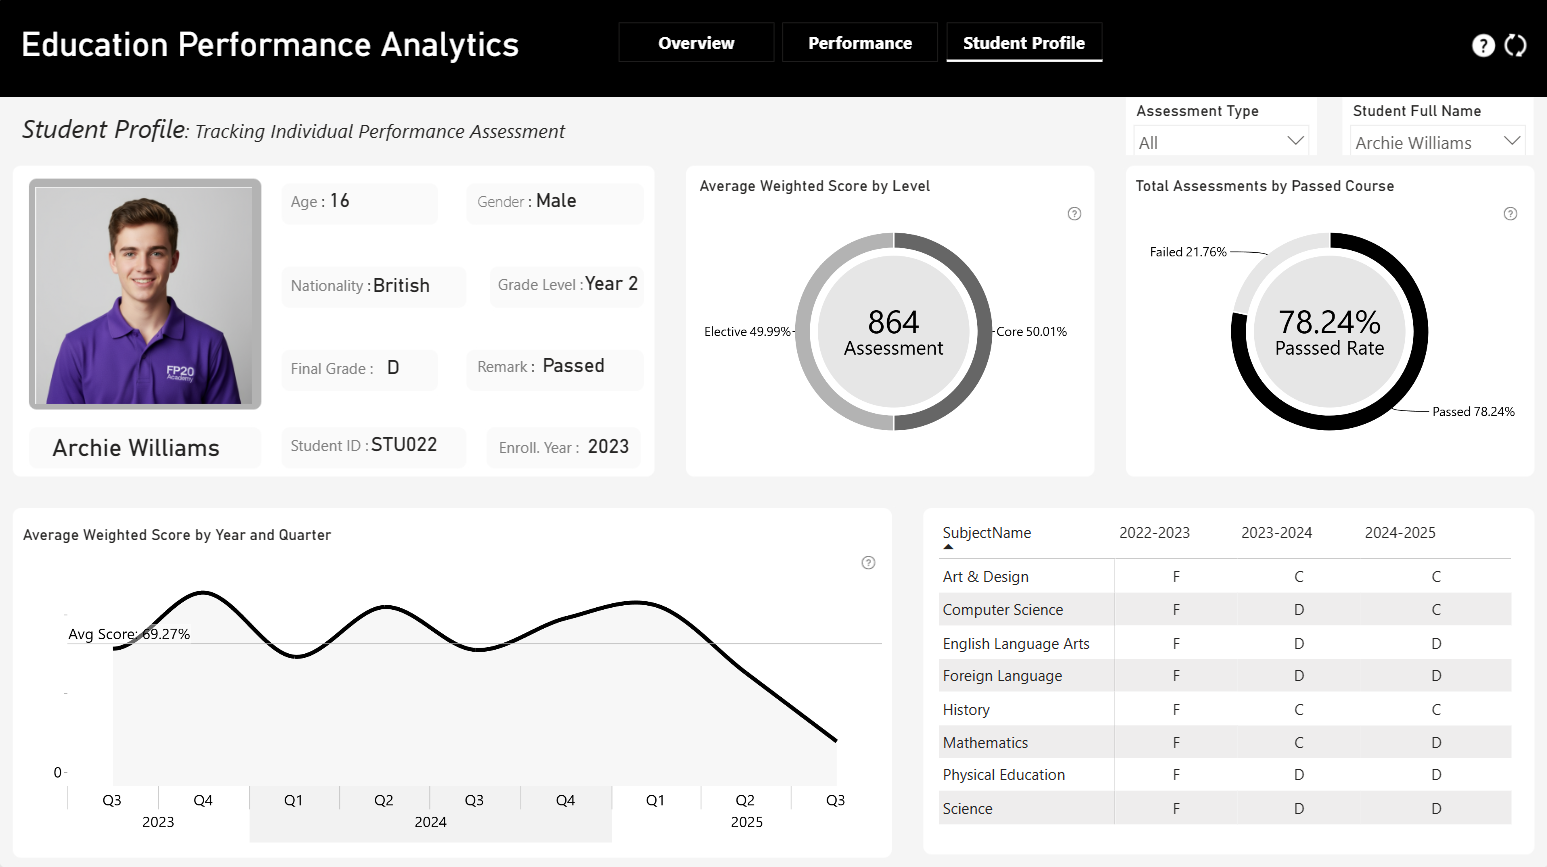Open the Student Full Name dropdown
This screenshot has width=1547, height=867.
(x=1437, y=141)
